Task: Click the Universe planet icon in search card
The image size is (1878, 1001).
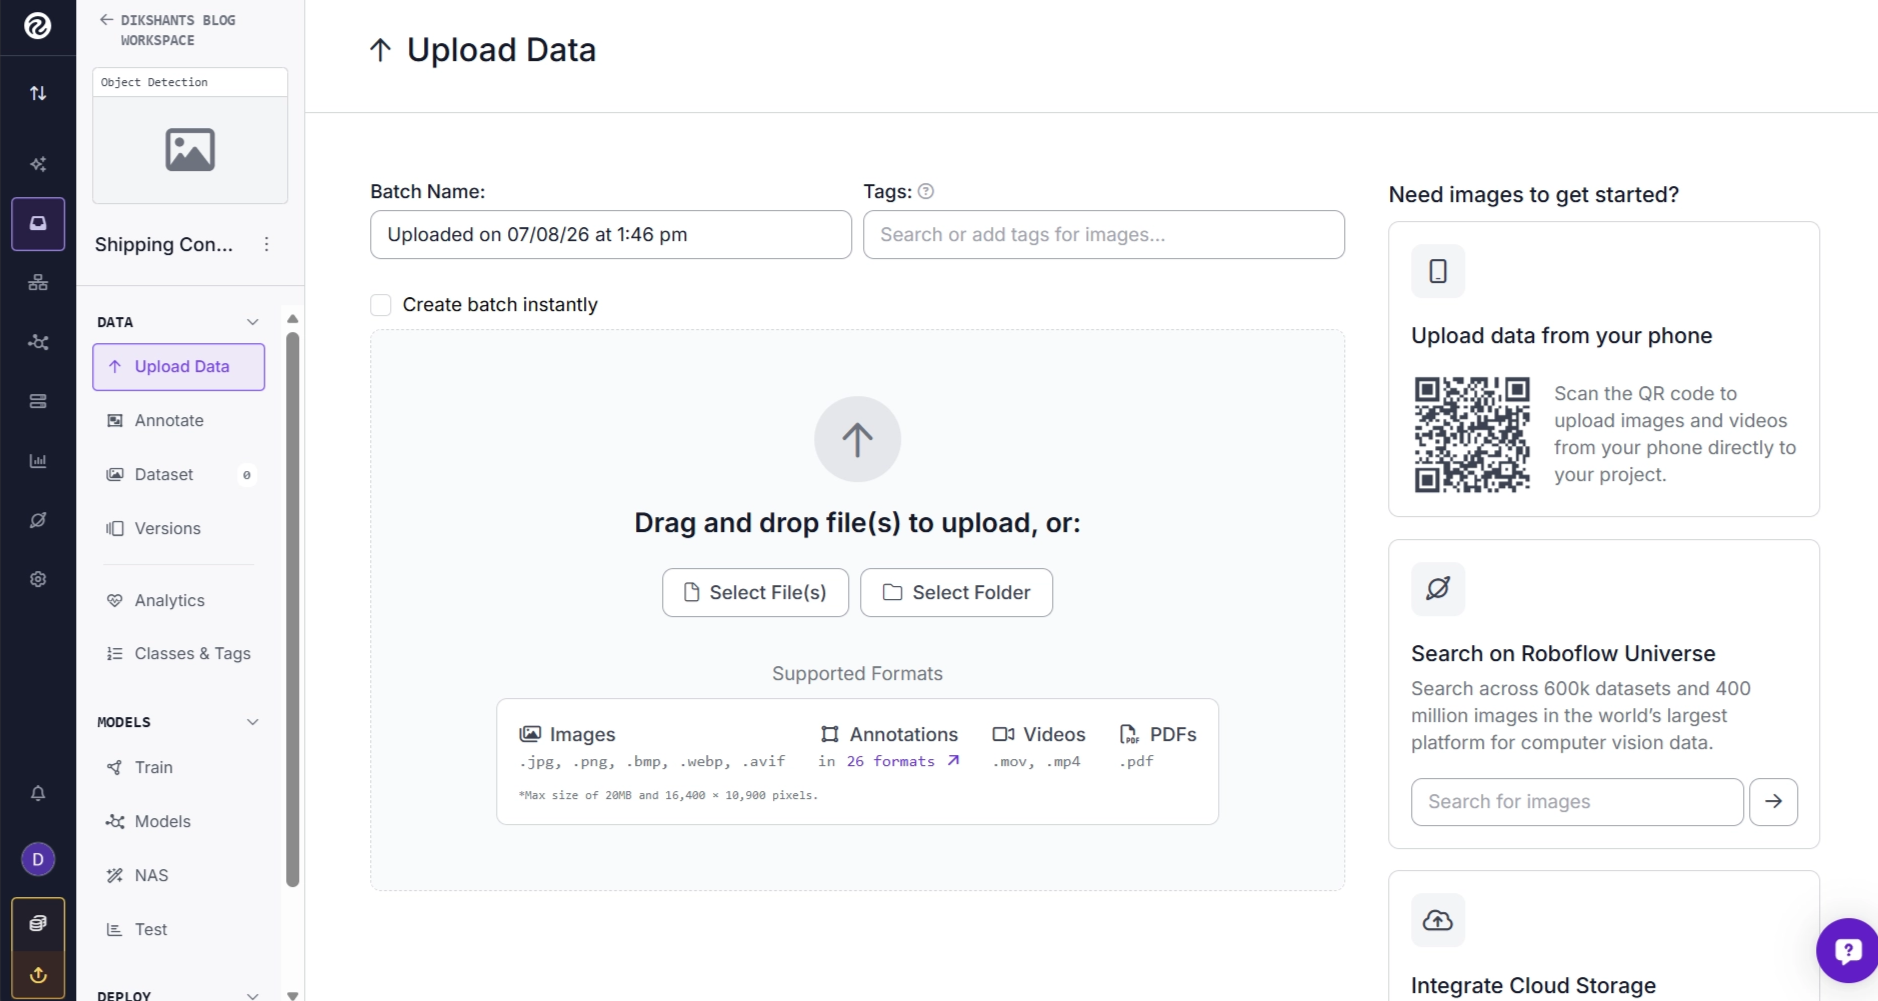Action: [x=1438, y=588]
